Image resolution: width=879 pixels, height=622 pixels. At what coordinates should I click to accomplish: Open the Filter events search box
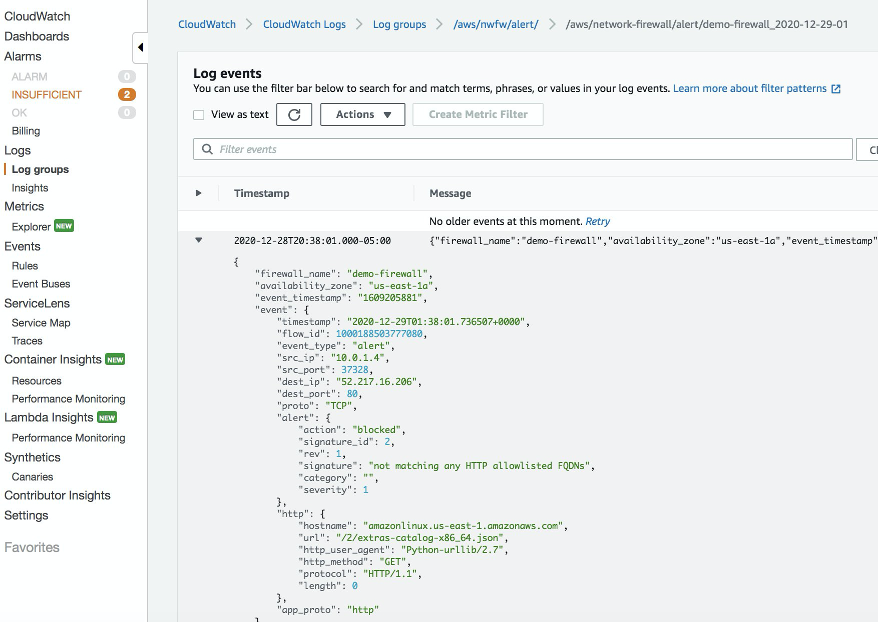pyautogui.click(x=400, y=149)
